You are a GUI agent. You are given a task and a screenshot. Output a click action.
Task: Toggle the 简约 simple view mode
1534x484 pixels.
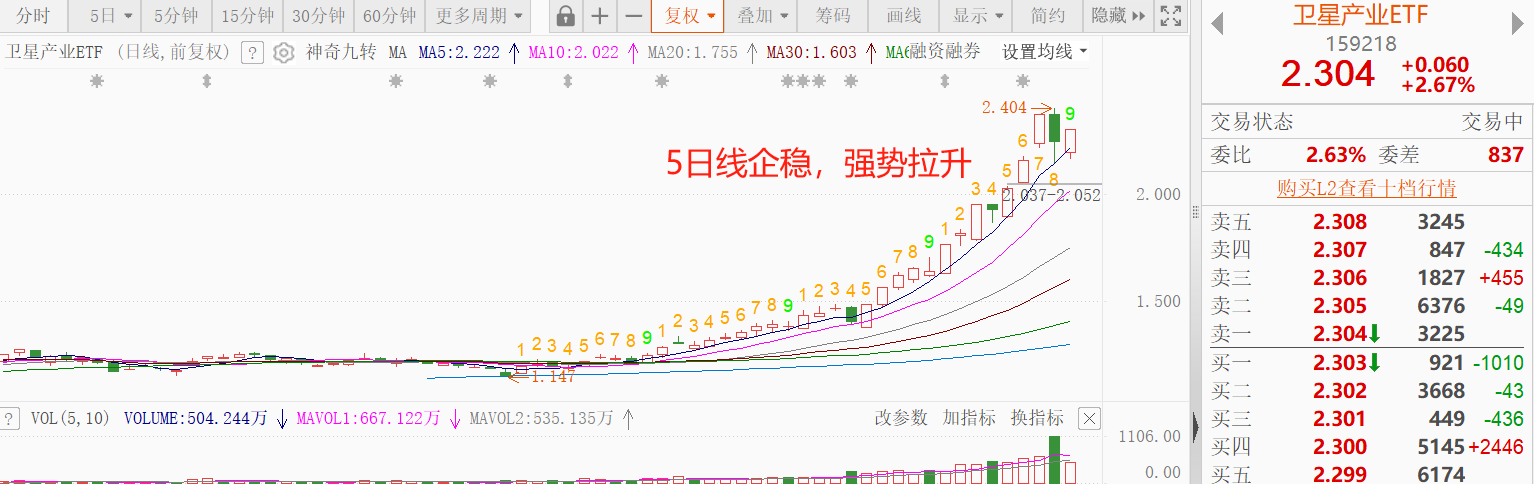pos(1047,16)
